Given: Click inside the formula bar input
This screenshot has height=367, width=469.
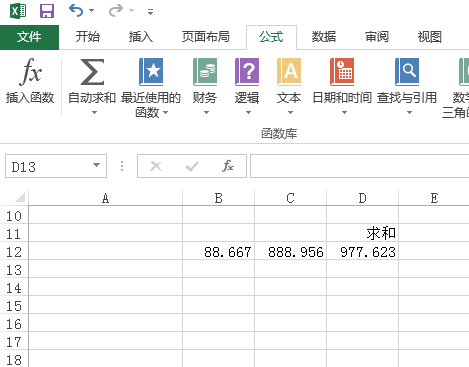Looking at the screenshot, I should click(x=360, y=166).
